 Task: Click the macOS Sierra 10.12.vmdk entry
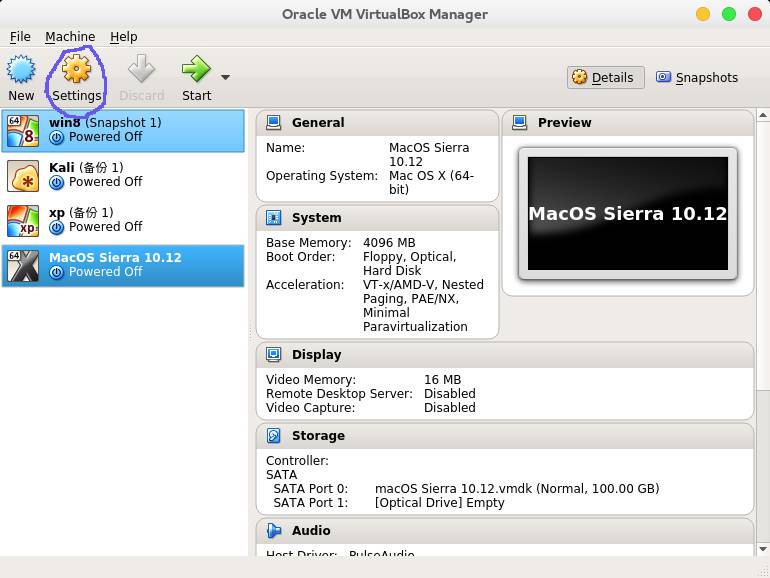[517, 489]
